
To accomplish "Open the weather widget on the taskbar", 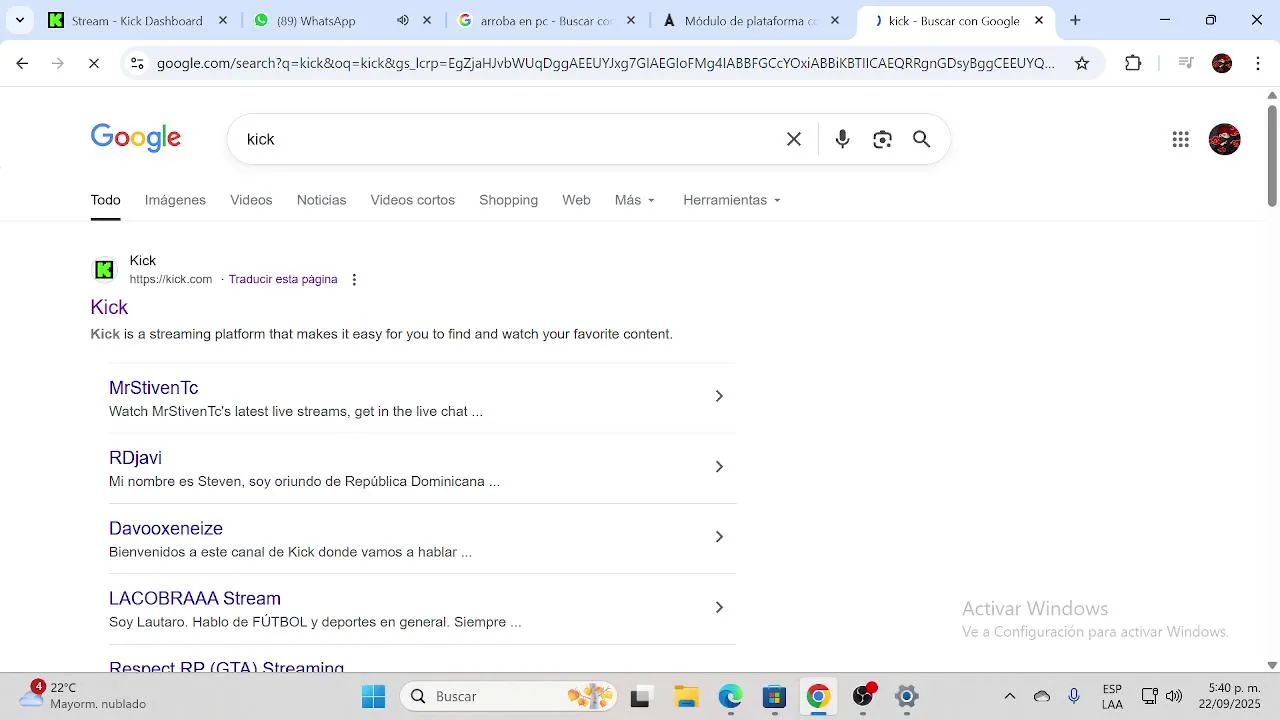I will coord(84,695).
